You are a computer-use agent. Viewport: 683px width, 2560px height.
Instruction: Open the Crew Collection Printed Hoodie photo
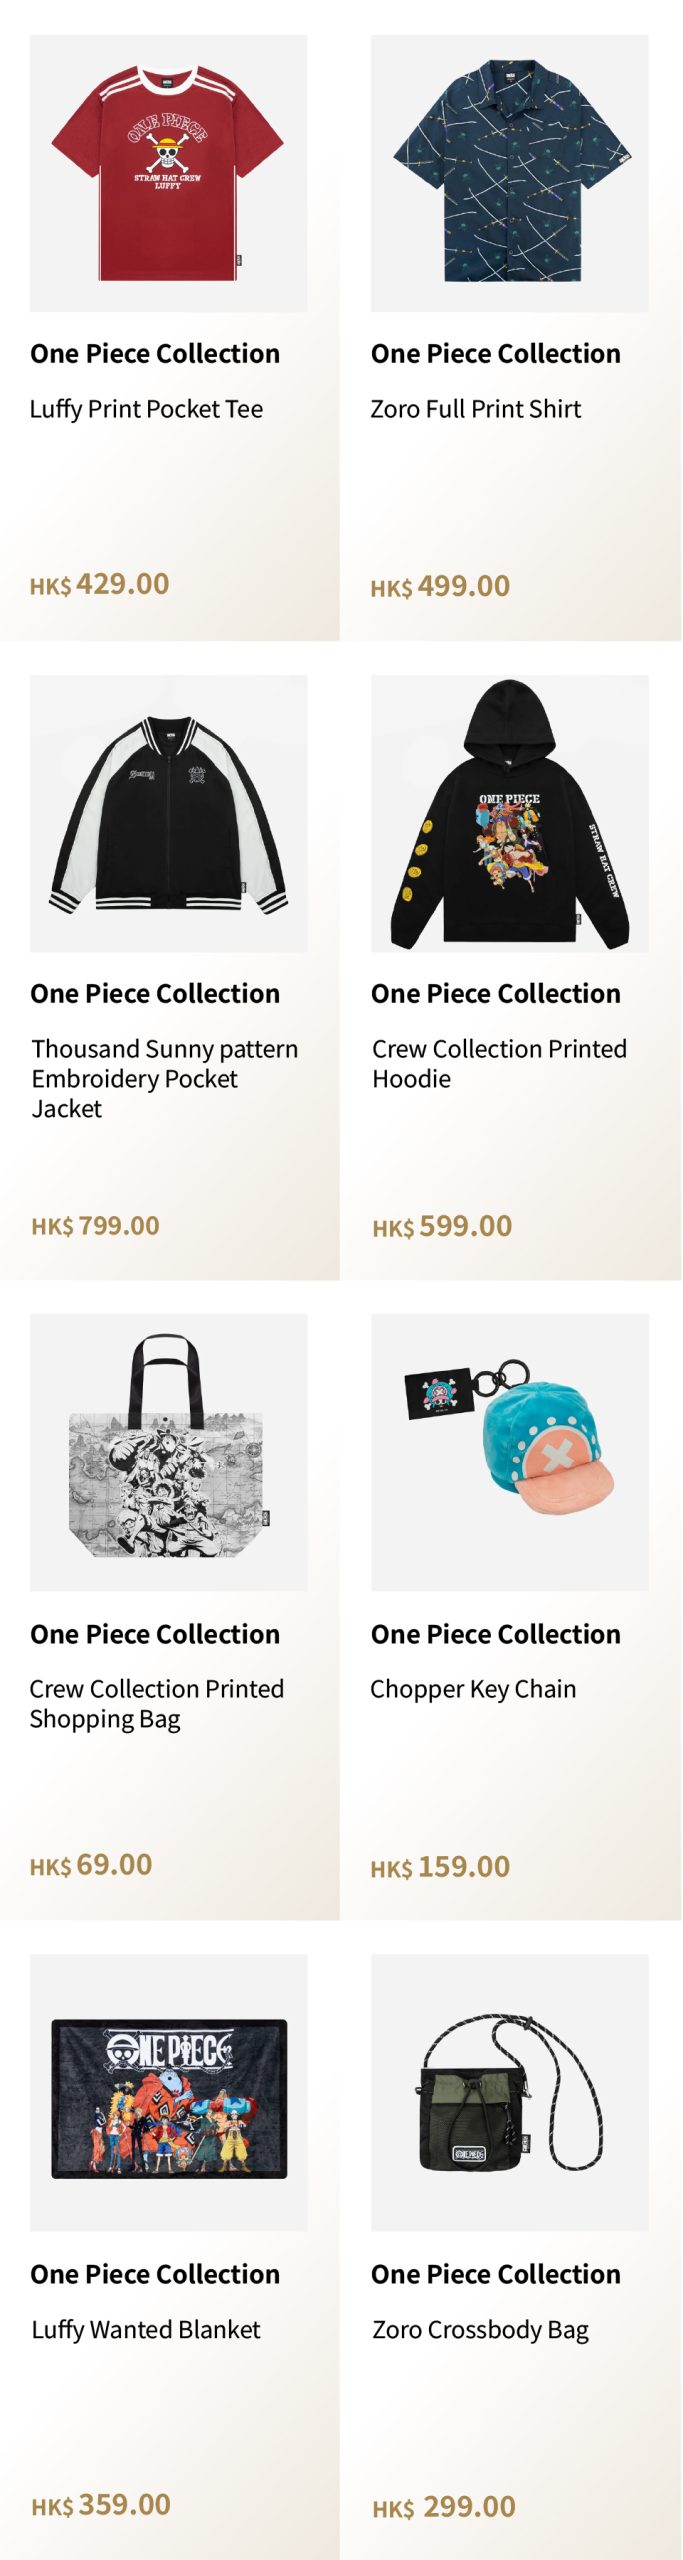click(x=509, y=813)
